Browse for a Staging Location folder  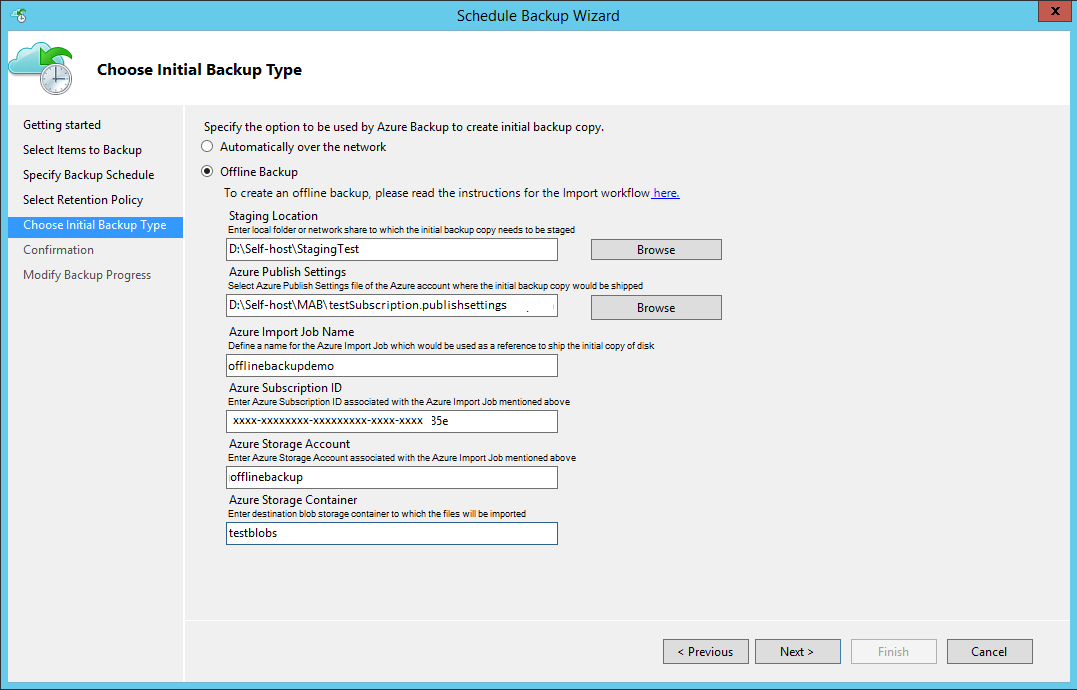click(x=655, y=249)
